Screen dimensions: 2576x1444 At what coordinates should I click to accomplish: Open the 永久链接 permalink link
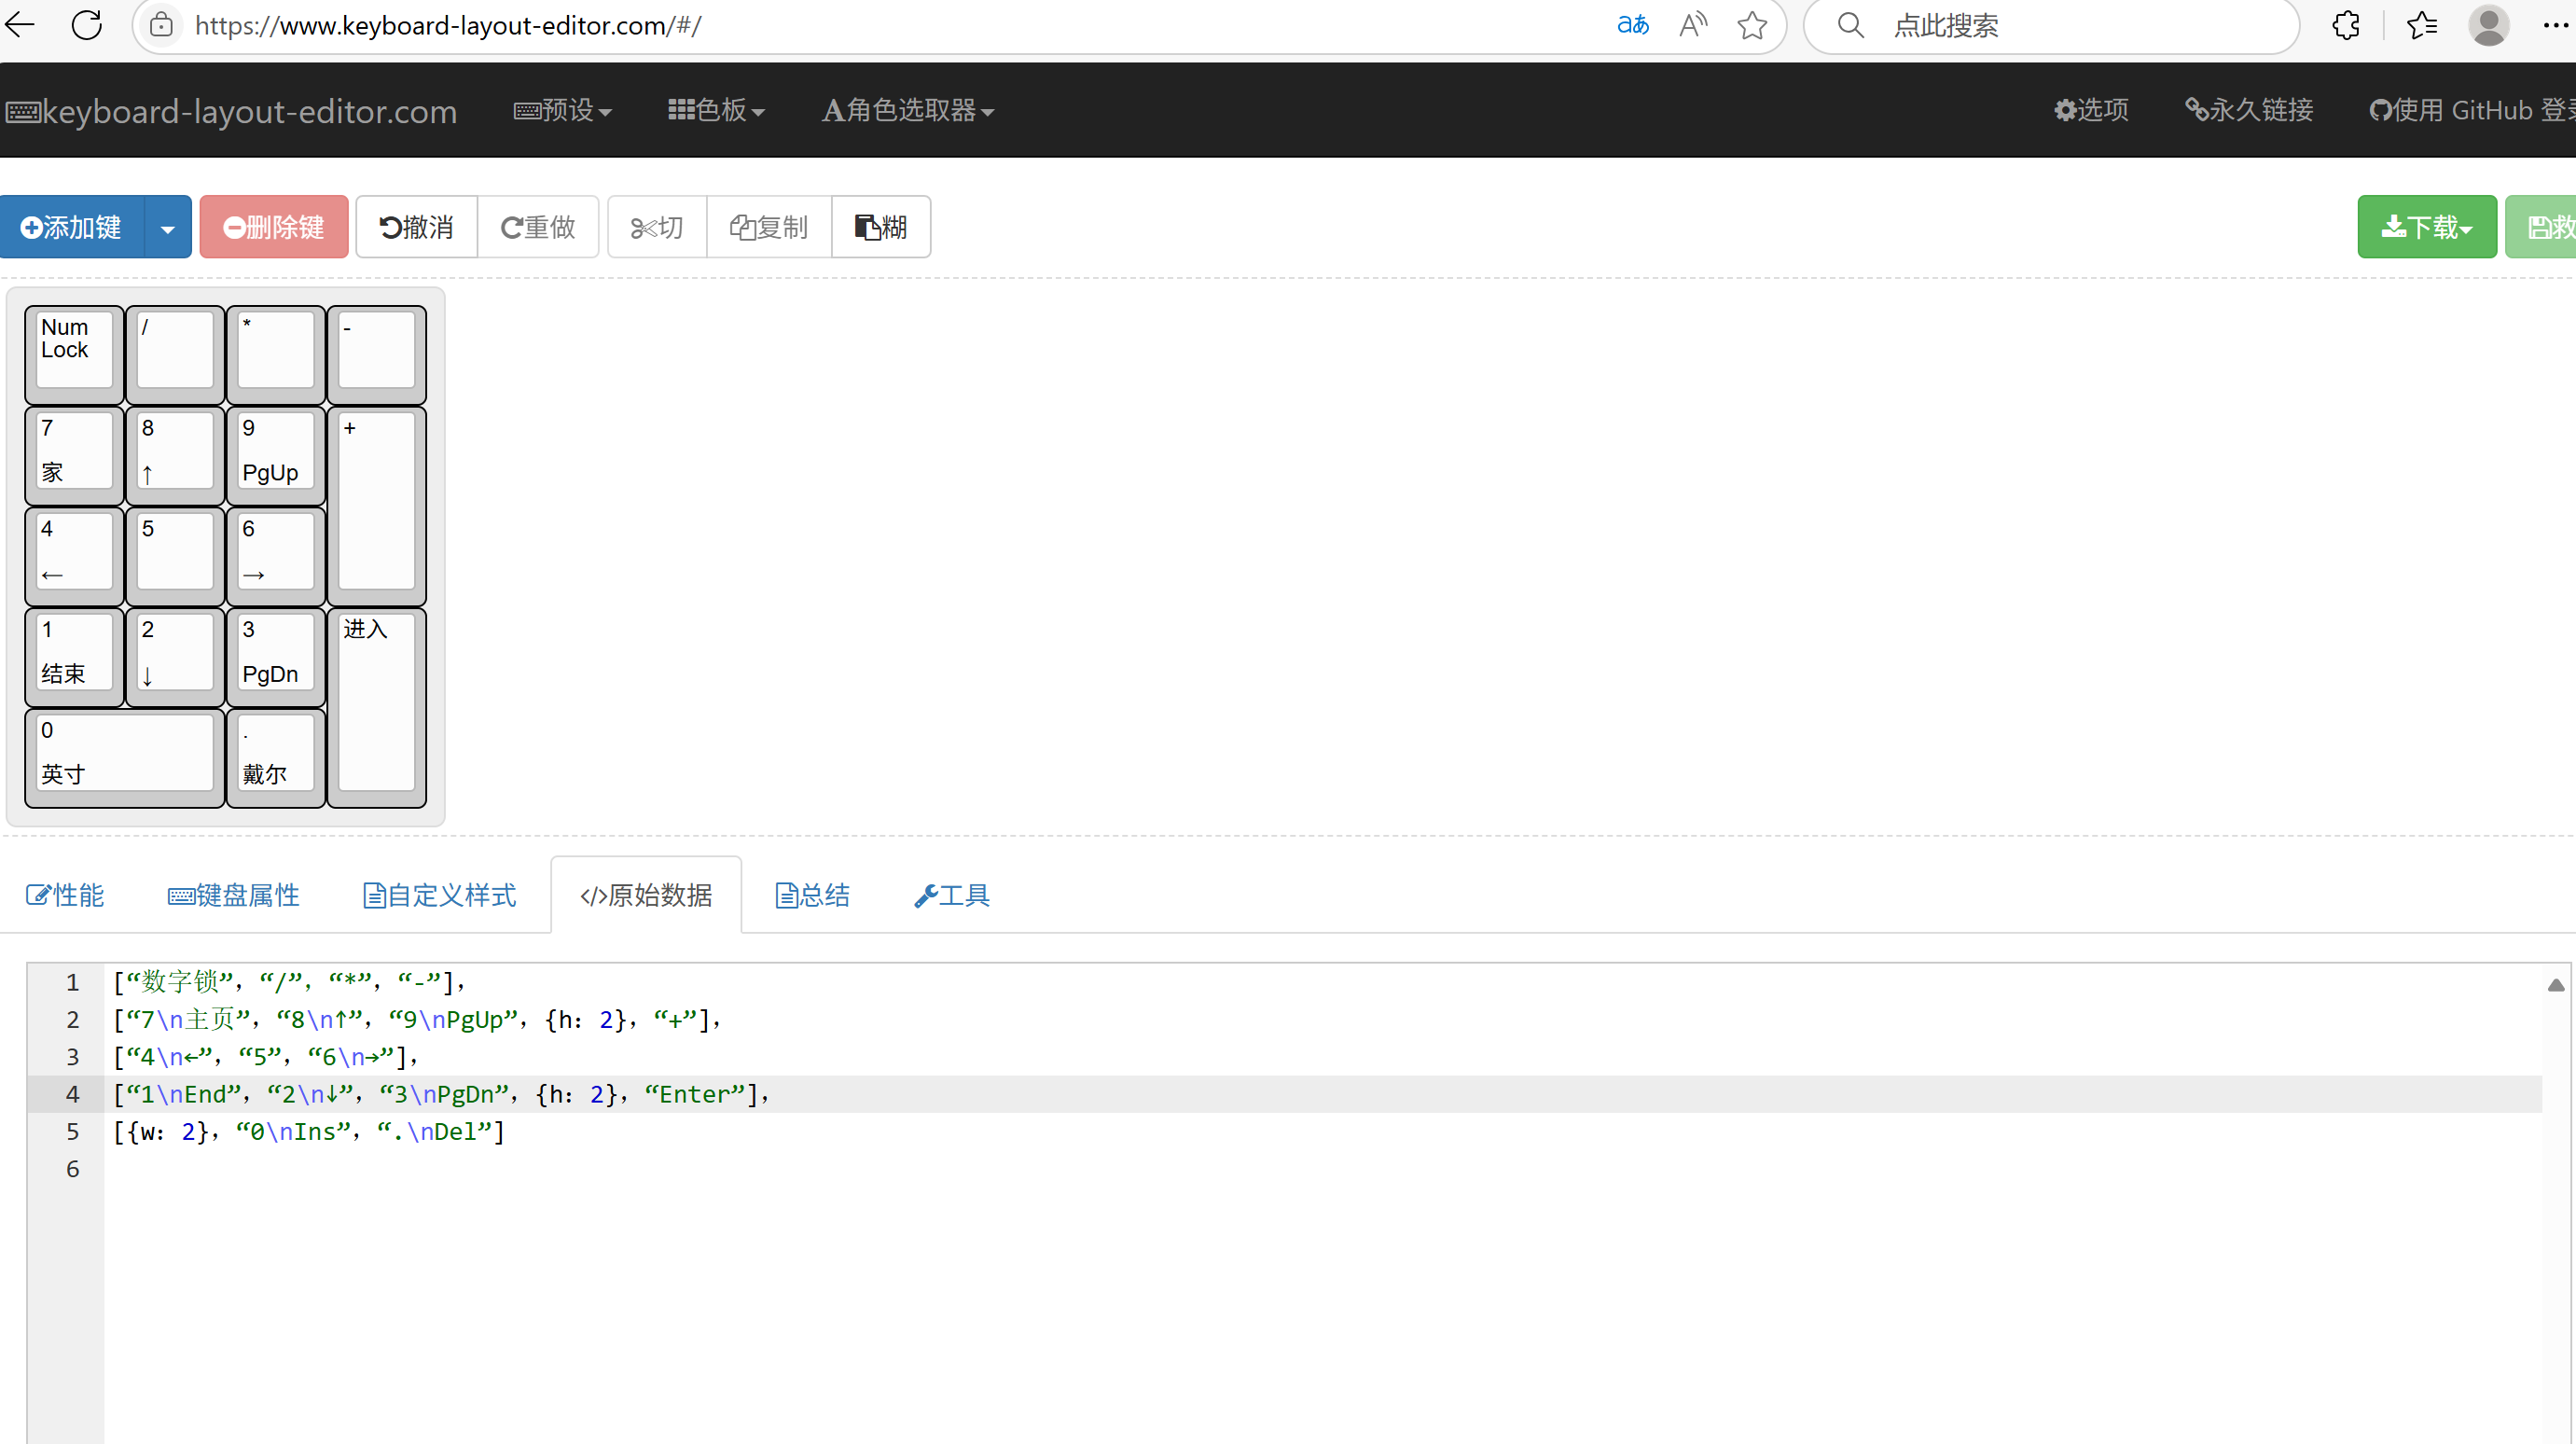(2249, 110)
